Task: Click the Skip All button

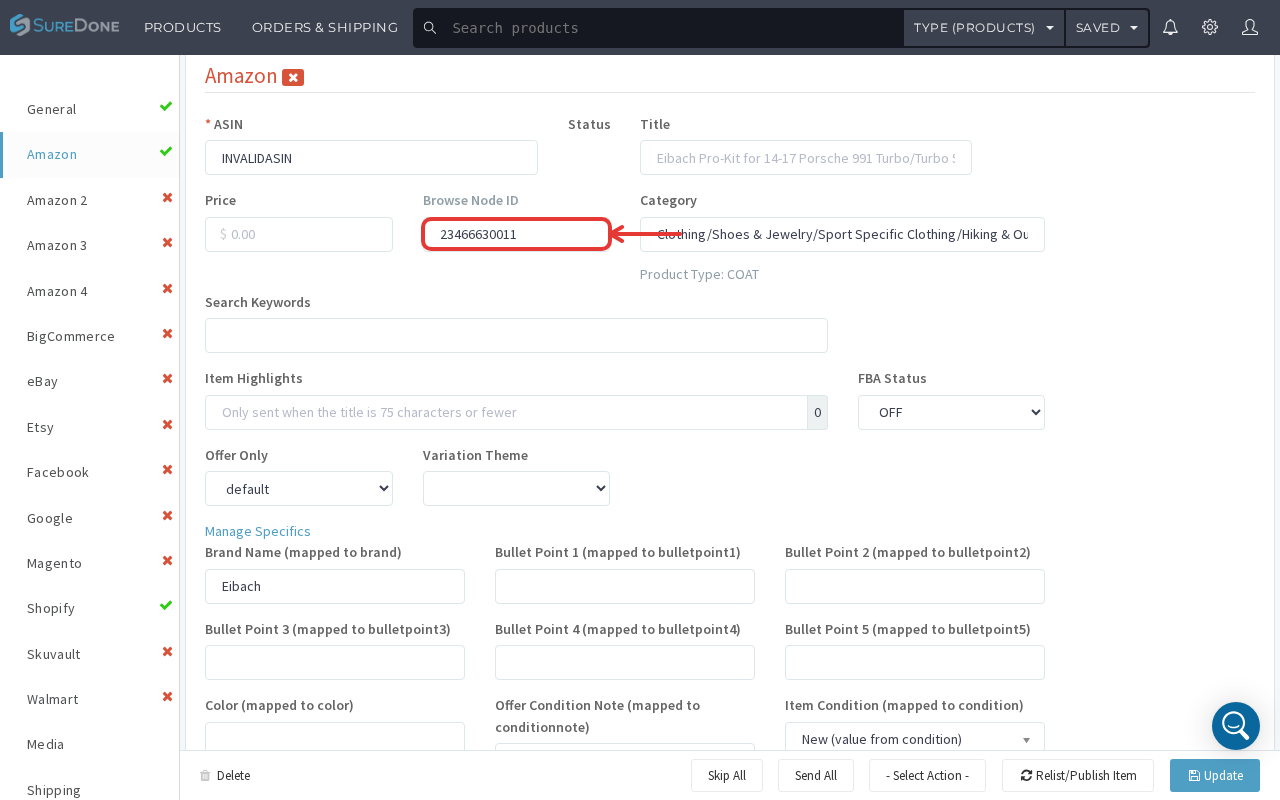Action: point(727,776)
